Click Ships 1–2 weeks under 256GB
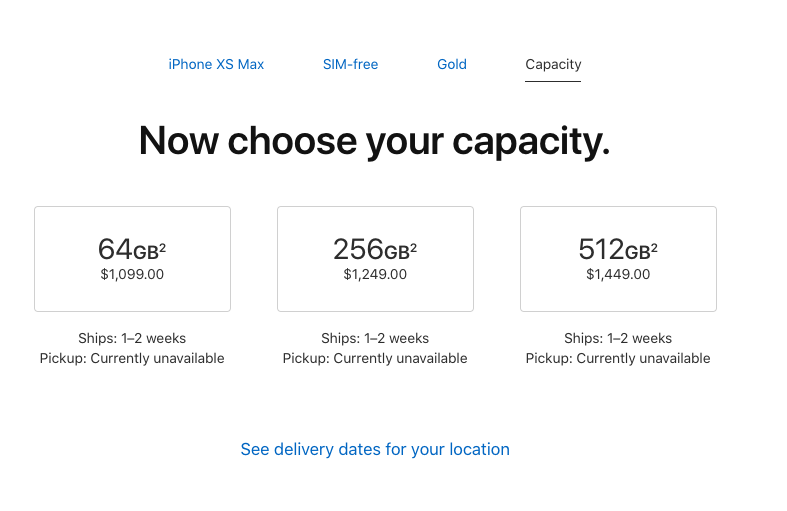The width and height of the screenshot is (787, 511). click(375, 338)
